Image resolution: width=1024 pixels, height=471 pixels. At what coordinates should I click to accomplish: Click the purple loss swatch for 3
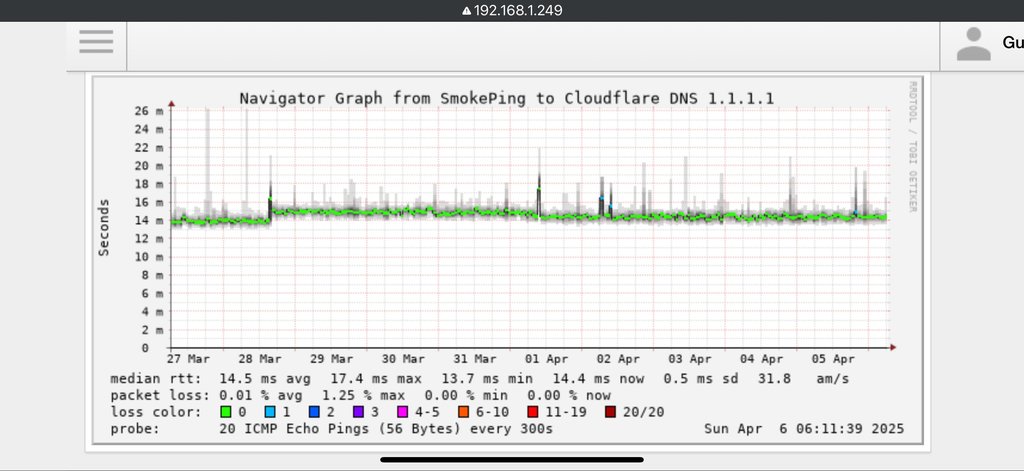359,412
